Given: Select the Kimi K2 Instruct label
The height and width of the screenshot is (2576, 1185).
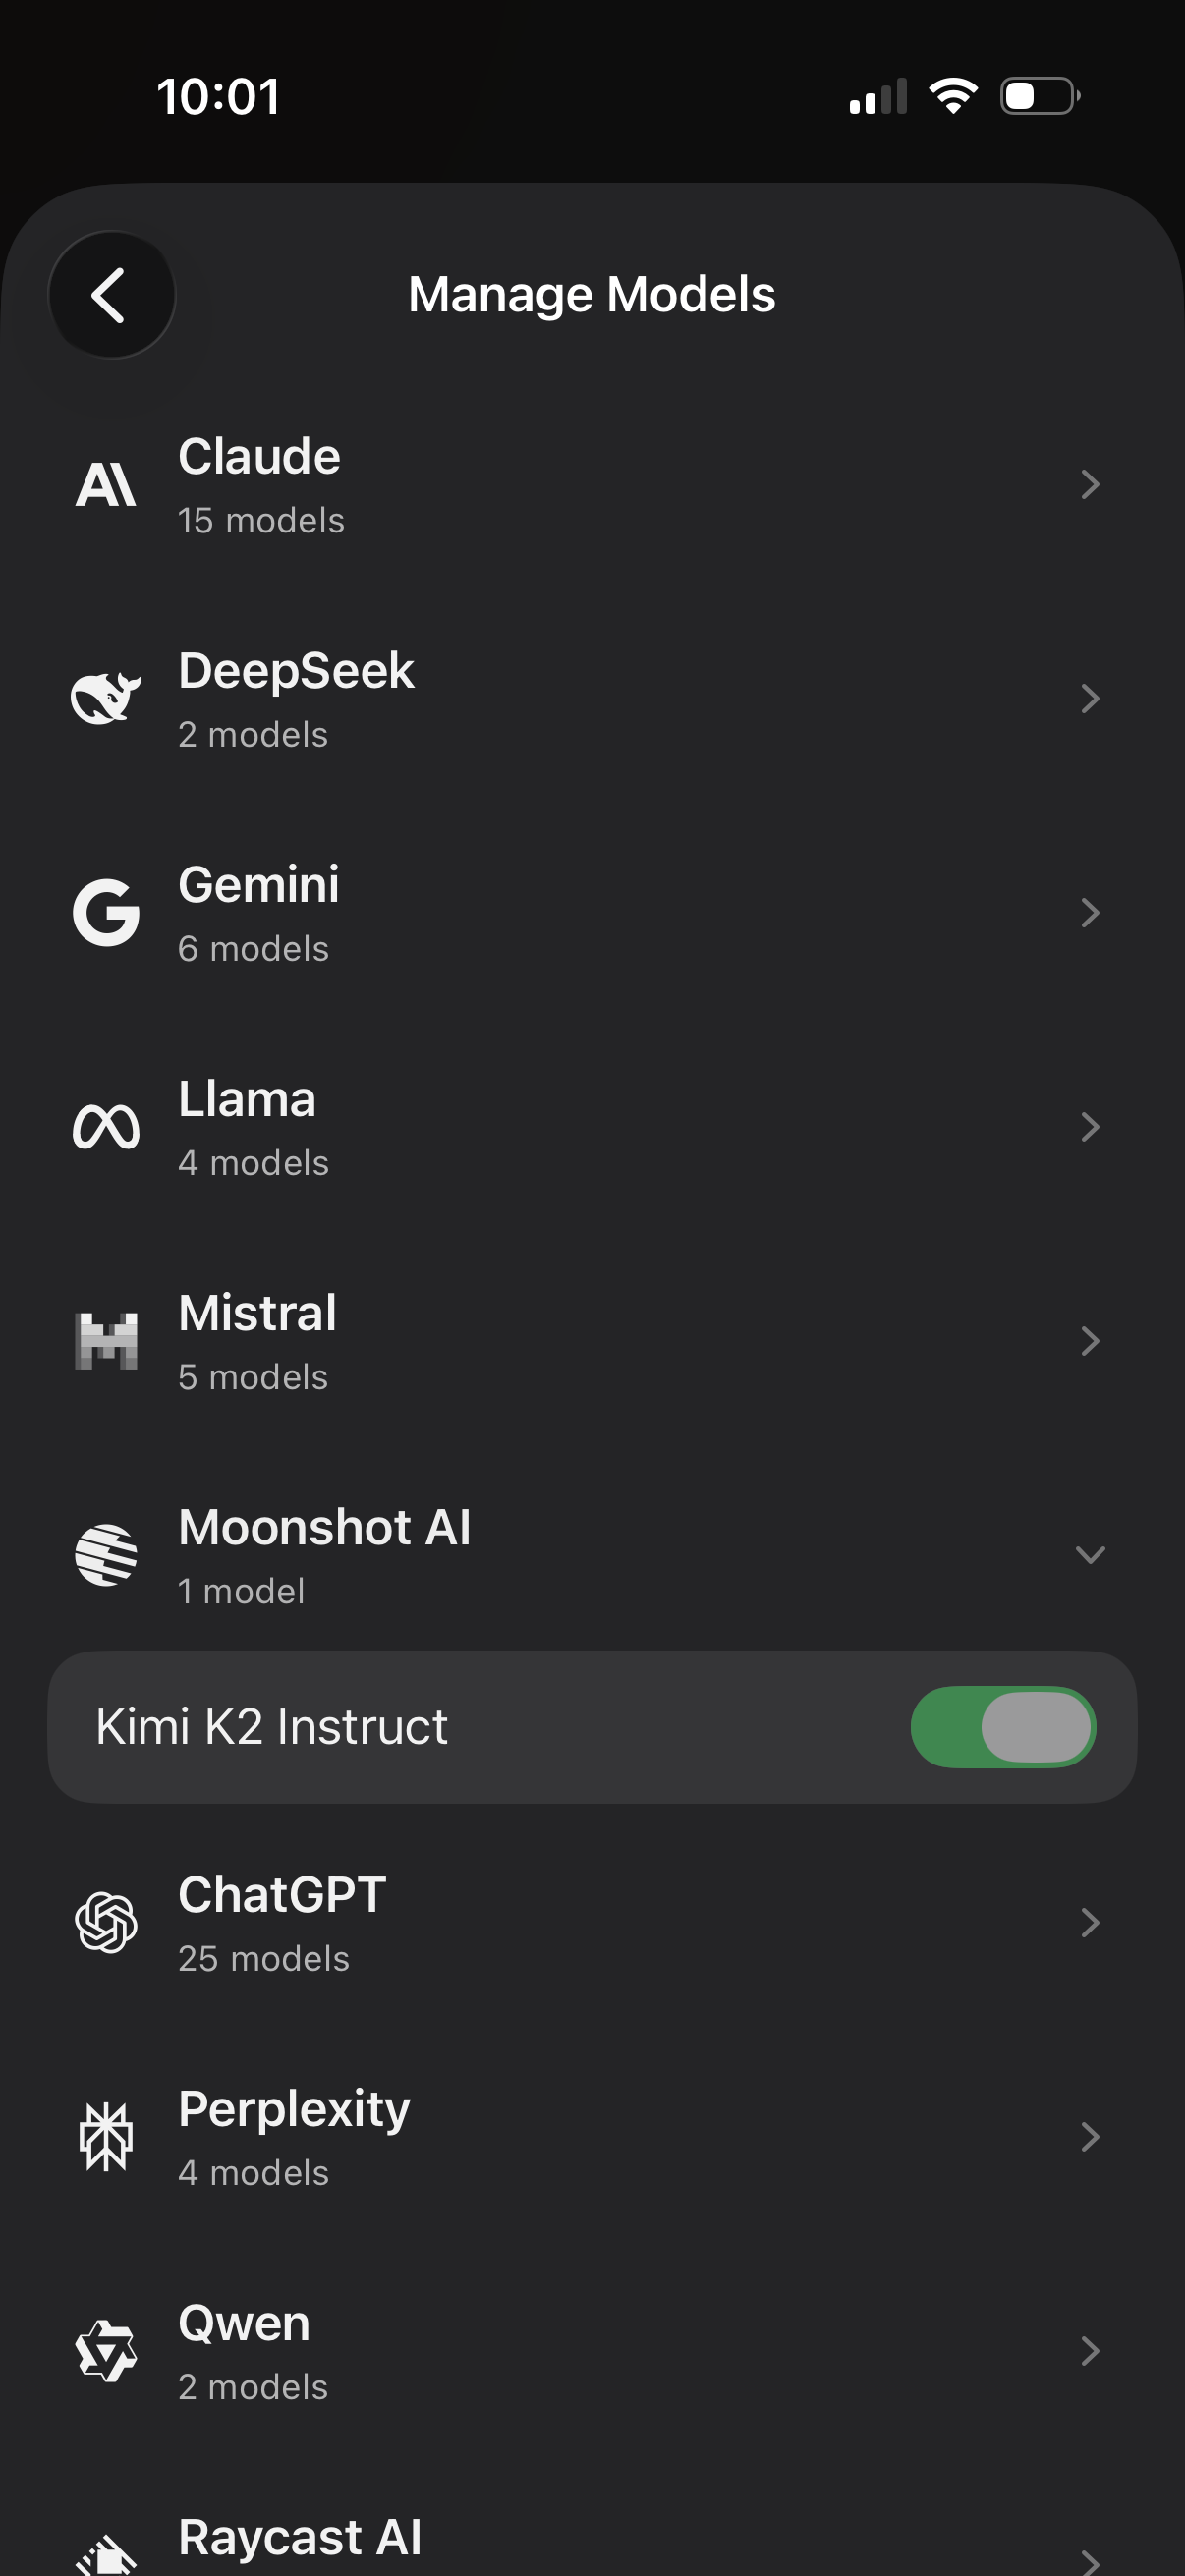Looking at the screenshot, I should 272,1727.
